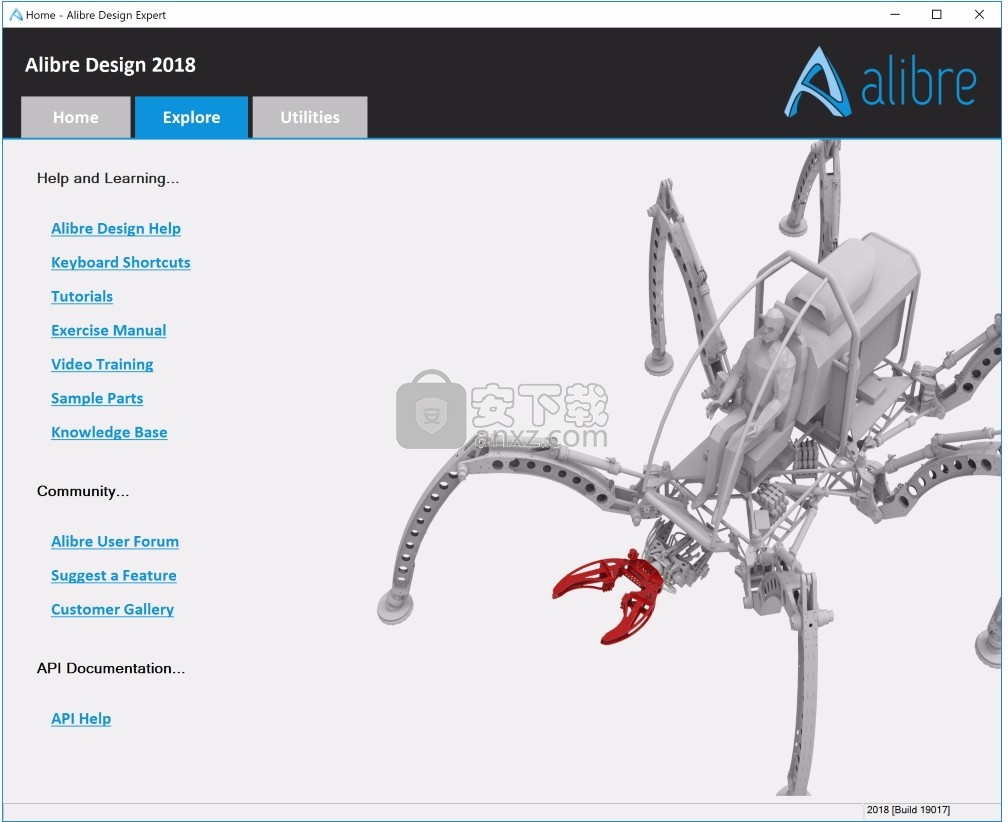Image resolution: width=1008 pixels, height=822 pixels.
Task: Select the Explore tab
Action: 191,117
